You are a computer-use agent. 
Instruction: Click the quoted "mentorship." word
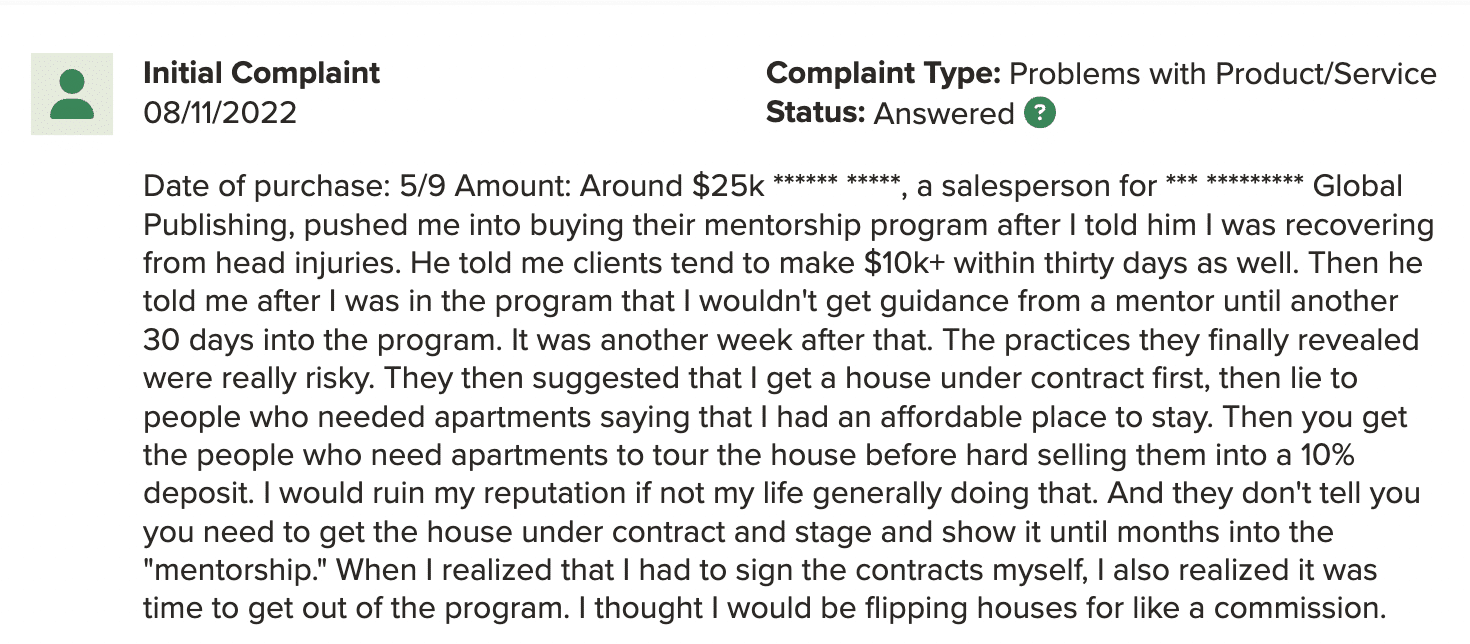237,569
